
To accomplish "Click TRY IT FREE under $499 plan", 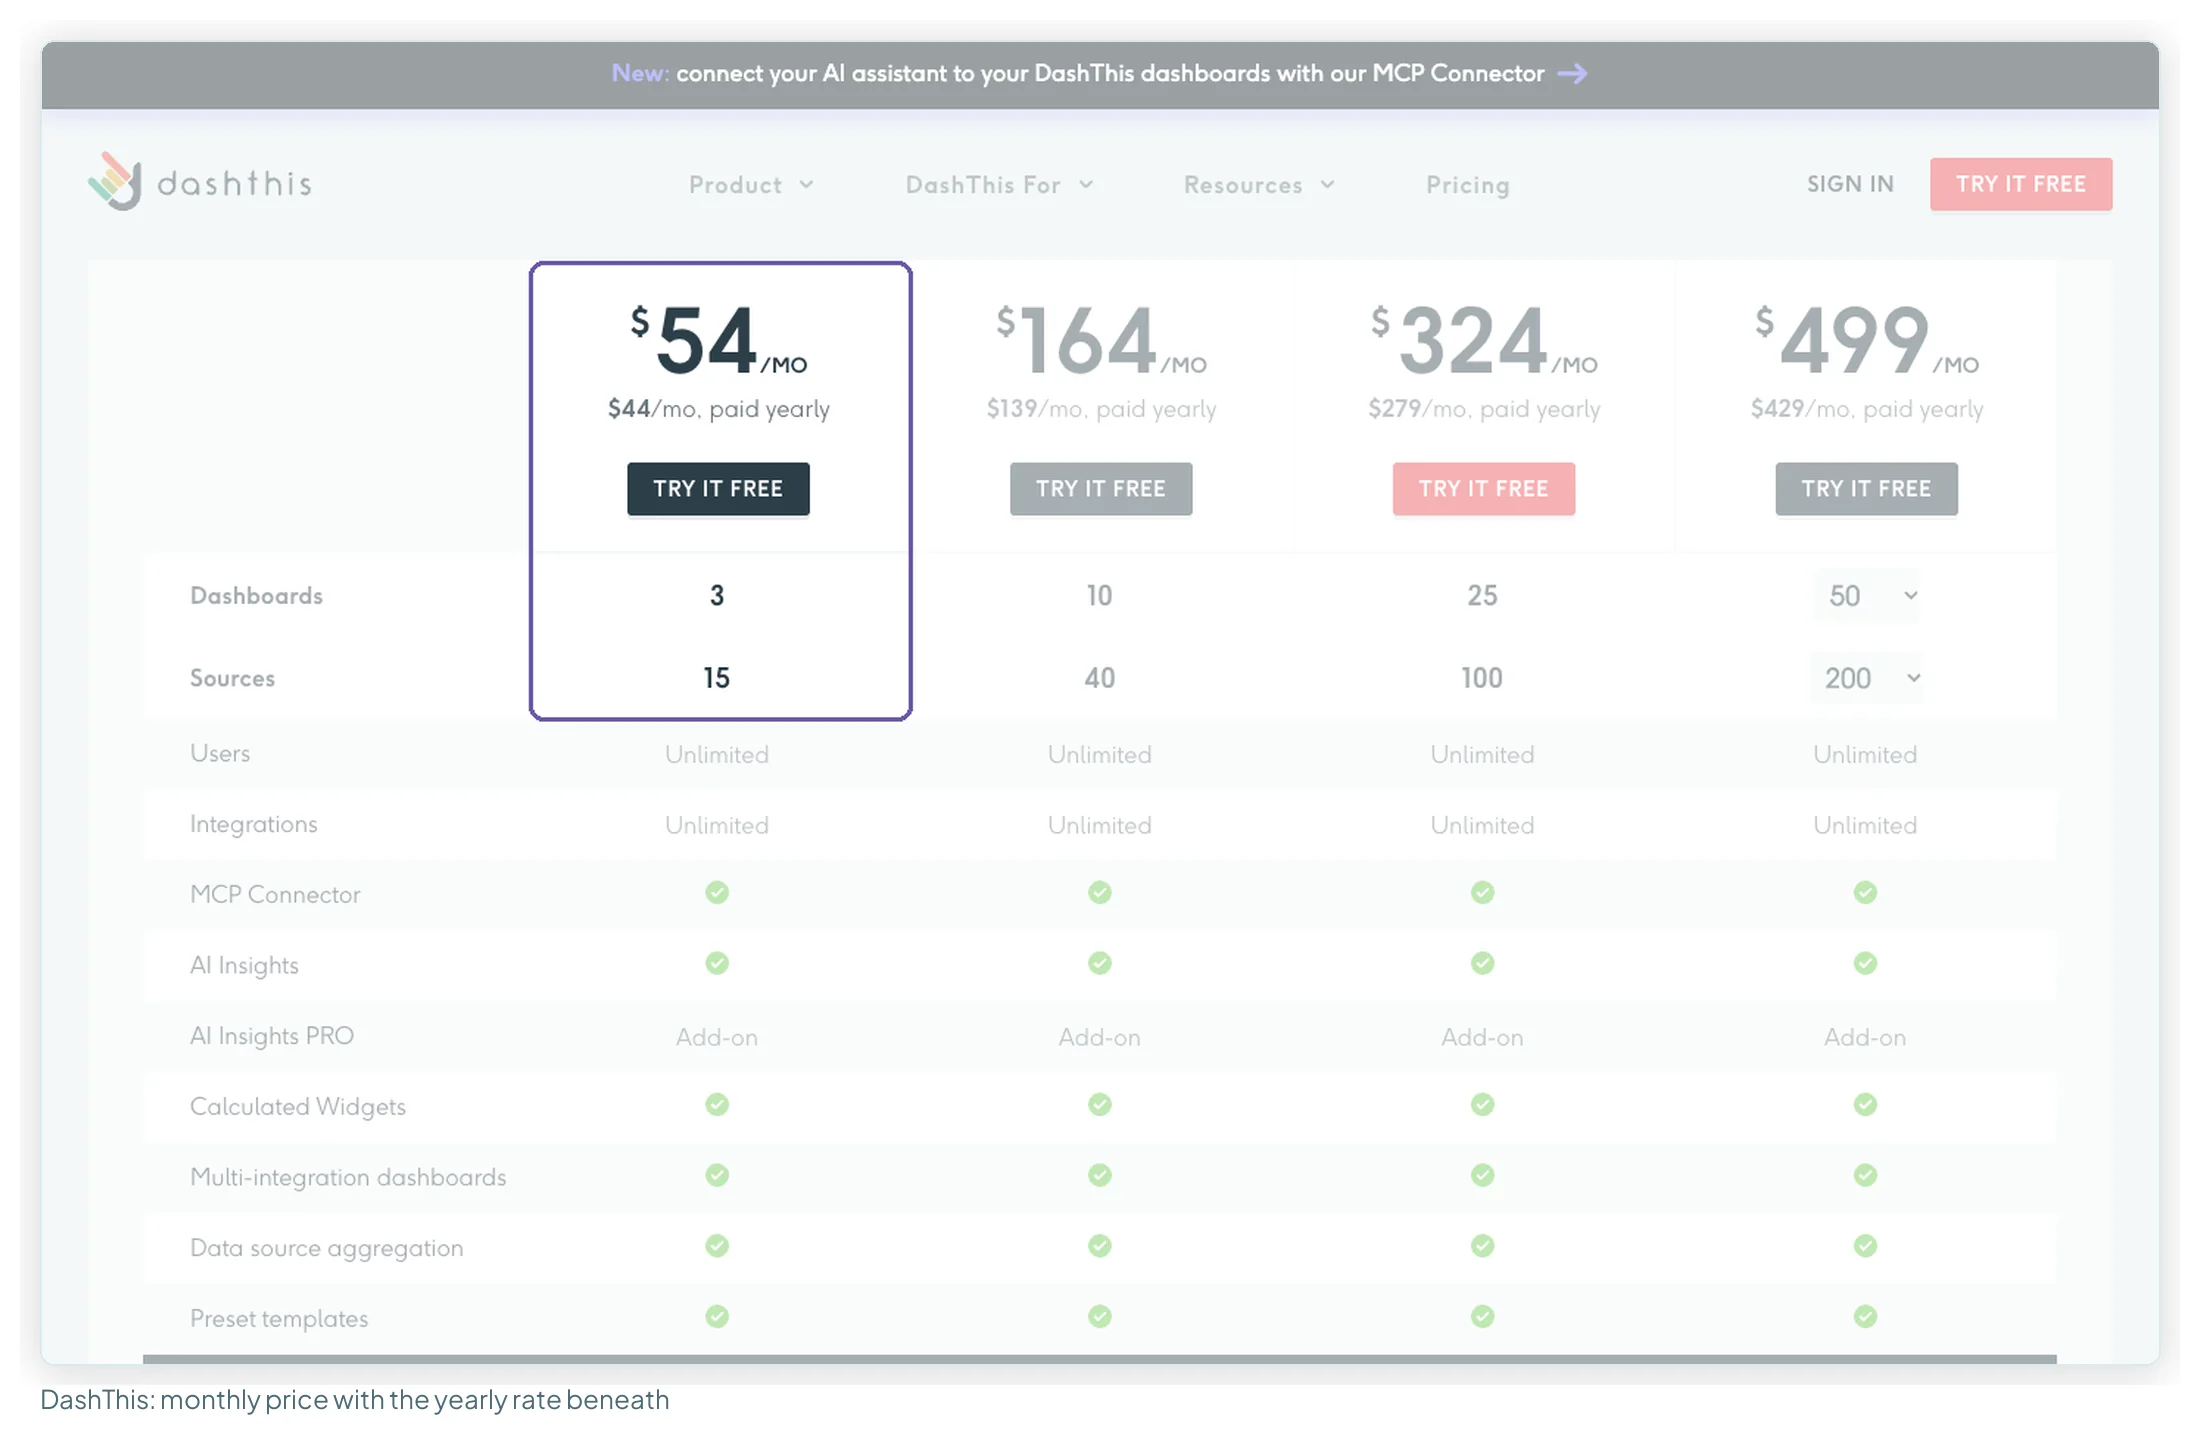I will coord(1867,489).
